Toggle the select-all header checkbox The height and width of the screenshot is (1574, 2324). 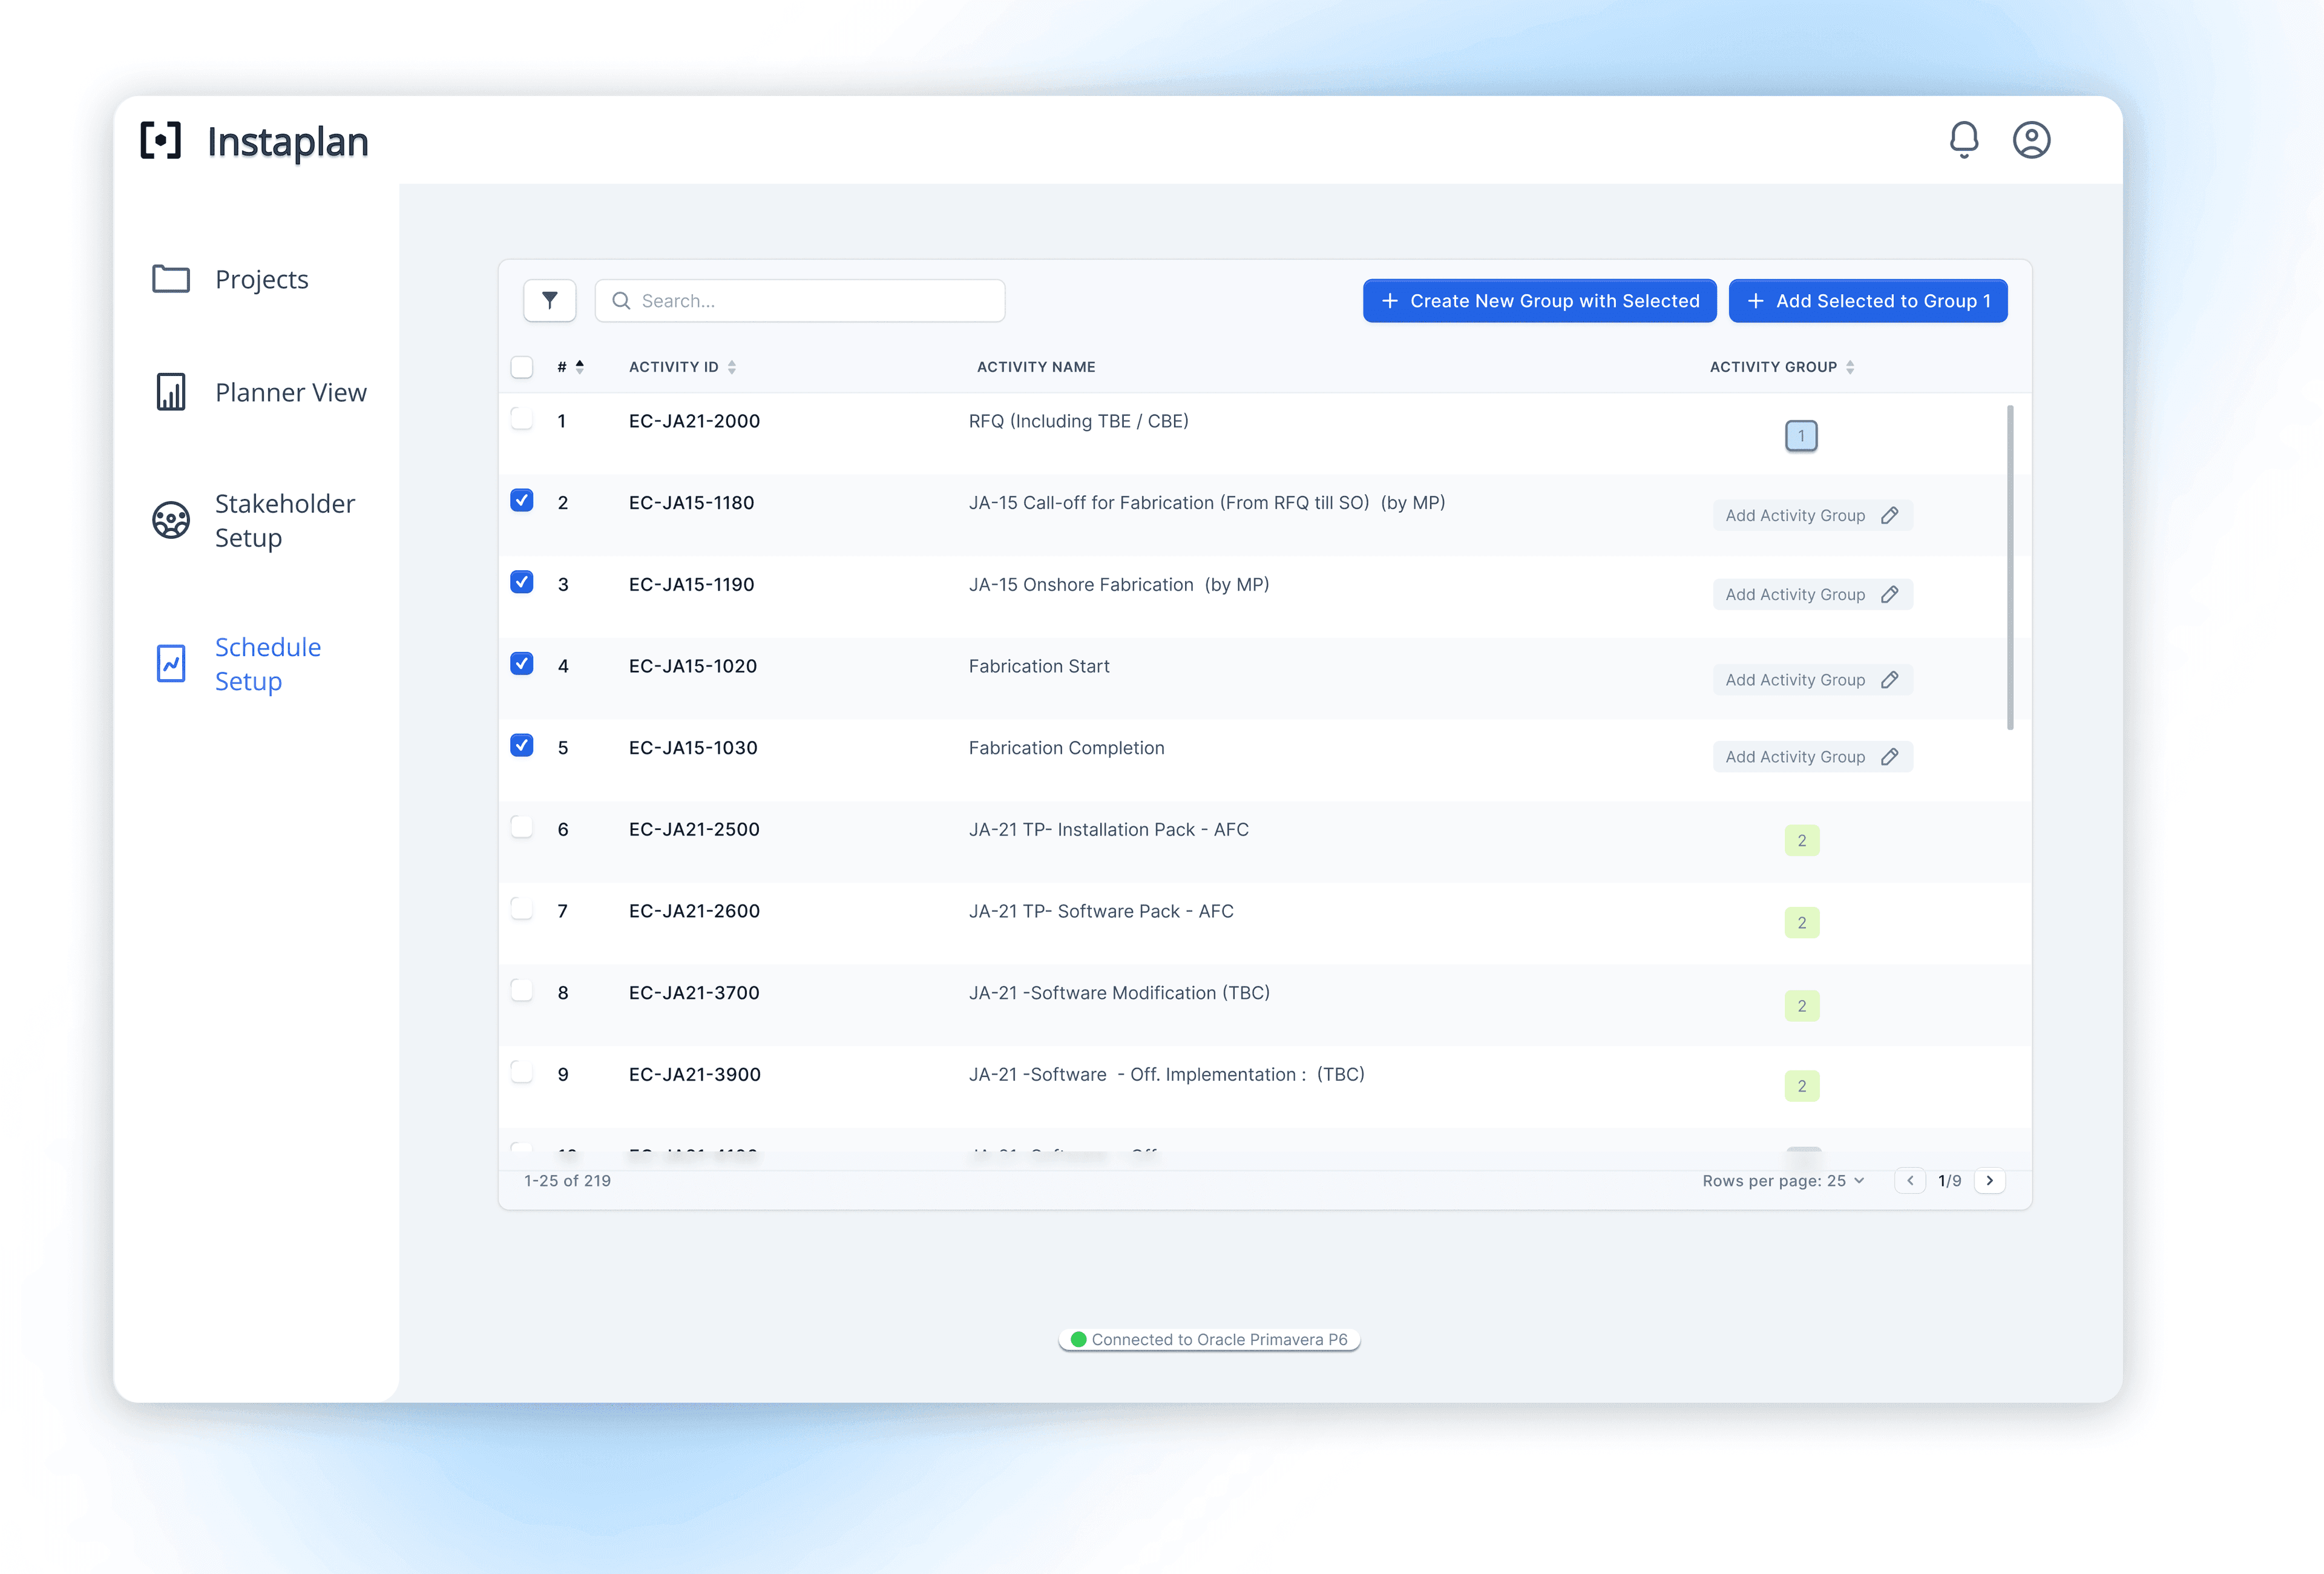[x=523, y=366]
